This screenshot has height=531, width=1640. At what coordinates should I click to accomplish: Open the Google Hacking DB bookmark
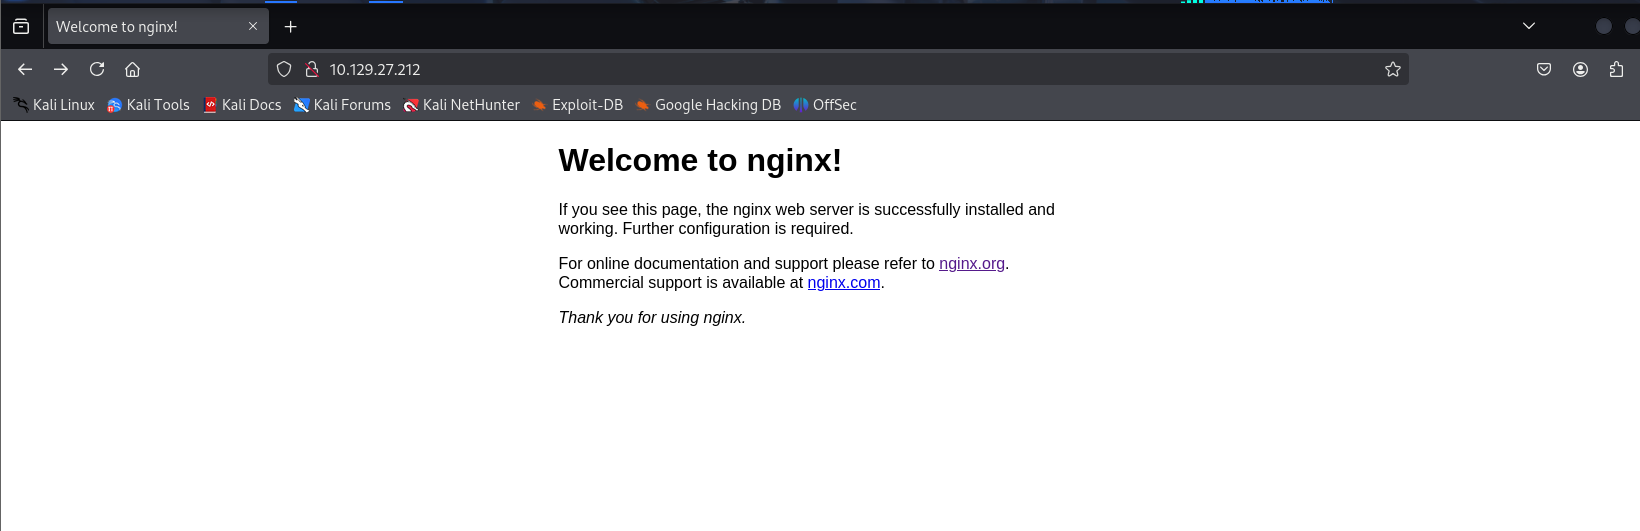(707, 105)
